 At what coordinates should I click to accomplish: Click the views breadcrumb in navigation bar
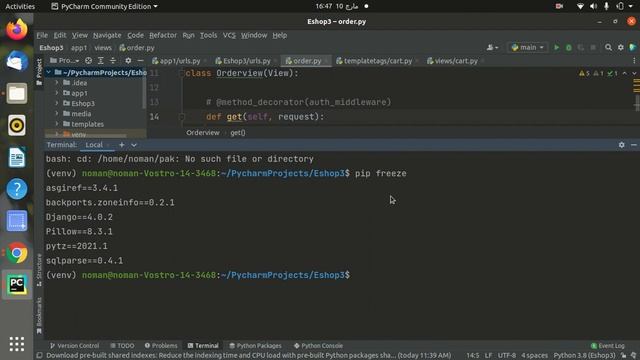[103, 48]
